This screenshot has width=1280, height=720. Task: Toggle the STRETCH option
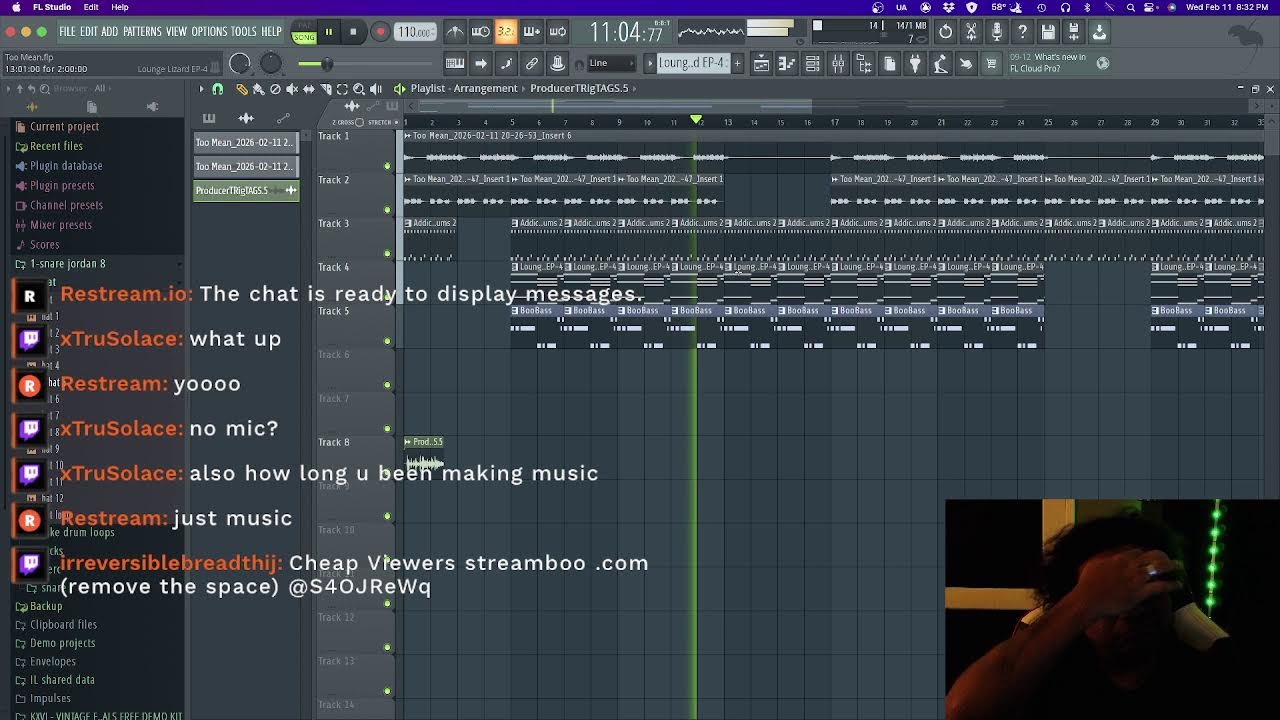point(383,122)
